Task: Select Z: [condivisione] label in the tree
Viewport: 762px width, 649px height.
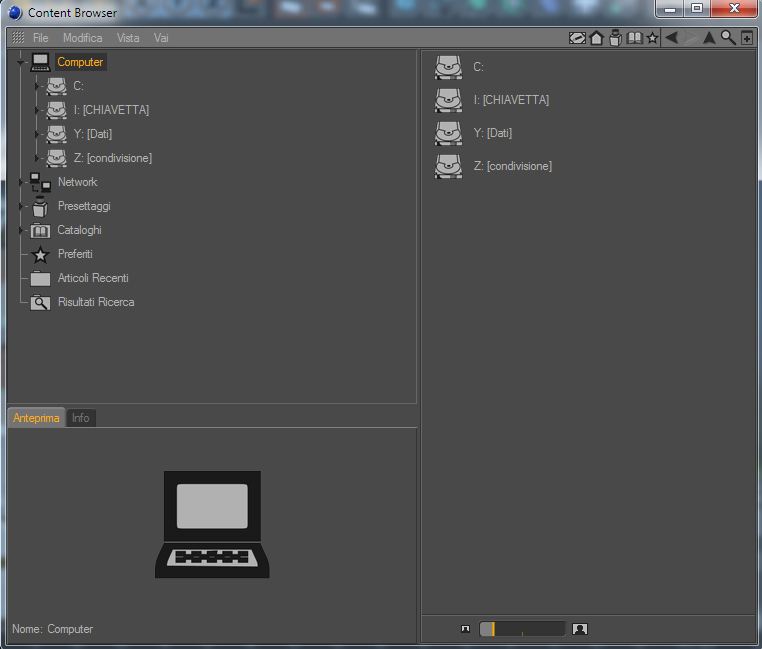Action: 113,158
